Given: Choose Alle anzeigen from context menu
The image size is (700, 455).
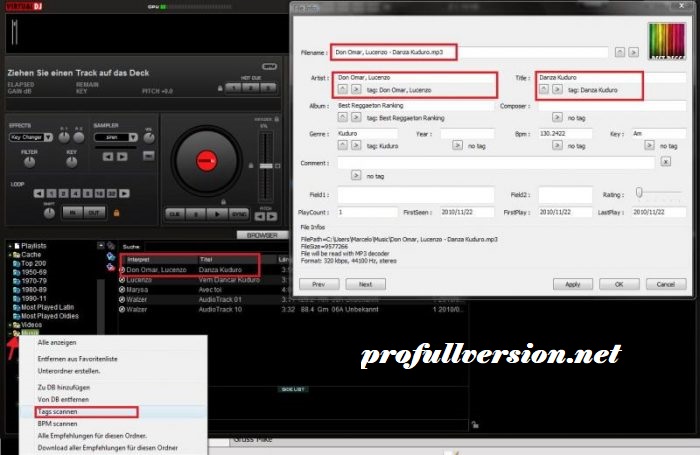Looking at the screenshot, I should point(57,342).
